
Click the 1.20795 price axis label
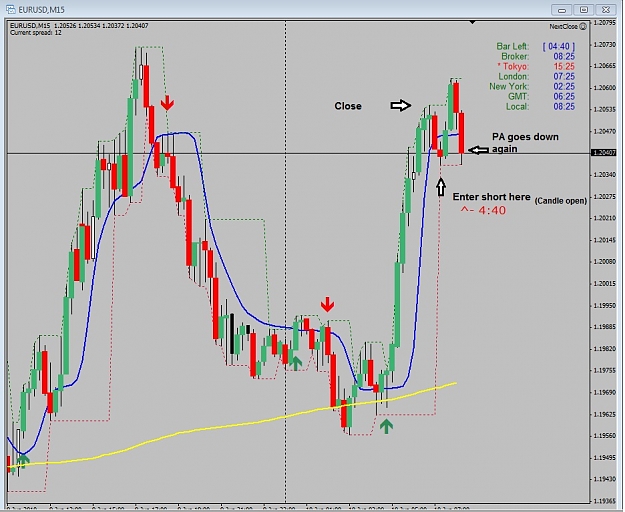click(x=605, y=23)
